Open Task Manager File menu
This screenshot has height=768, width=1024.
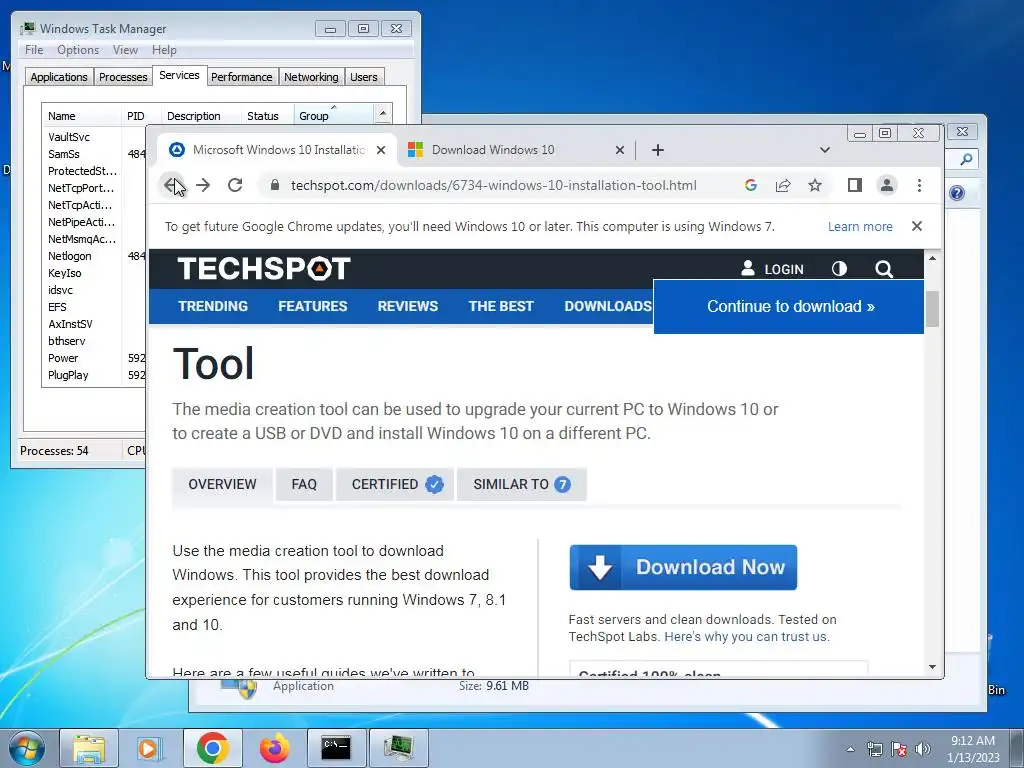[34, 50]
